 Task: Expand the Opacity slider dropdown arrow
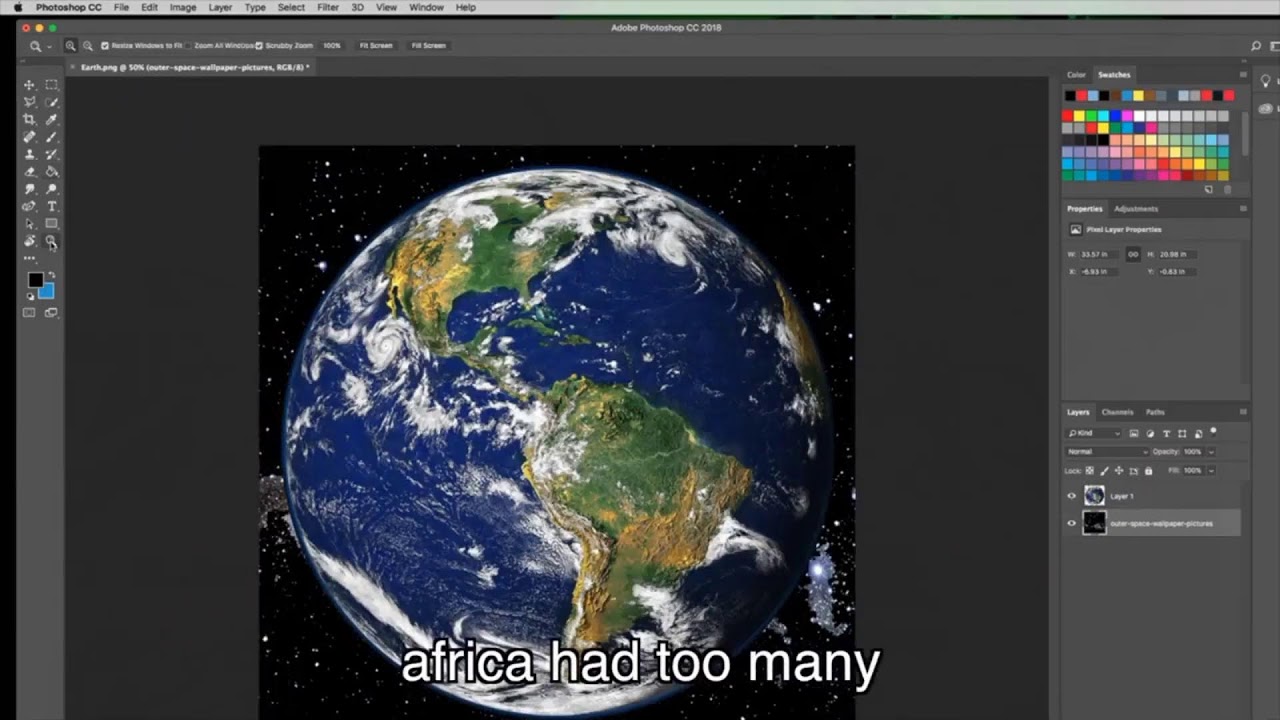1211,452
